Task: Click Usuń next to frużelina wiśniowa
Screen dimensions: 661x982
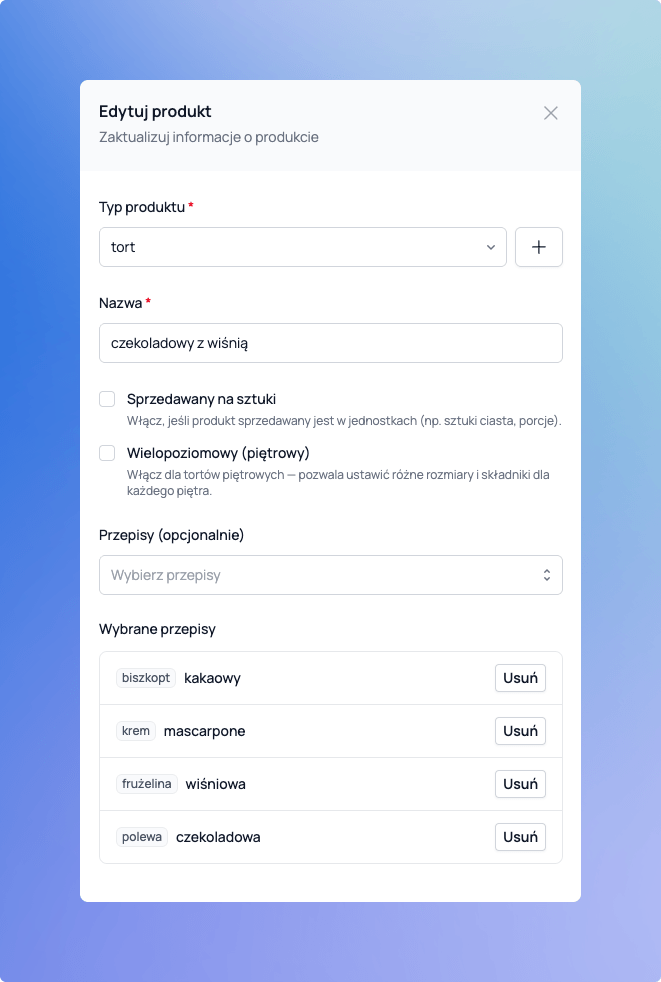Action: (520, 784)
